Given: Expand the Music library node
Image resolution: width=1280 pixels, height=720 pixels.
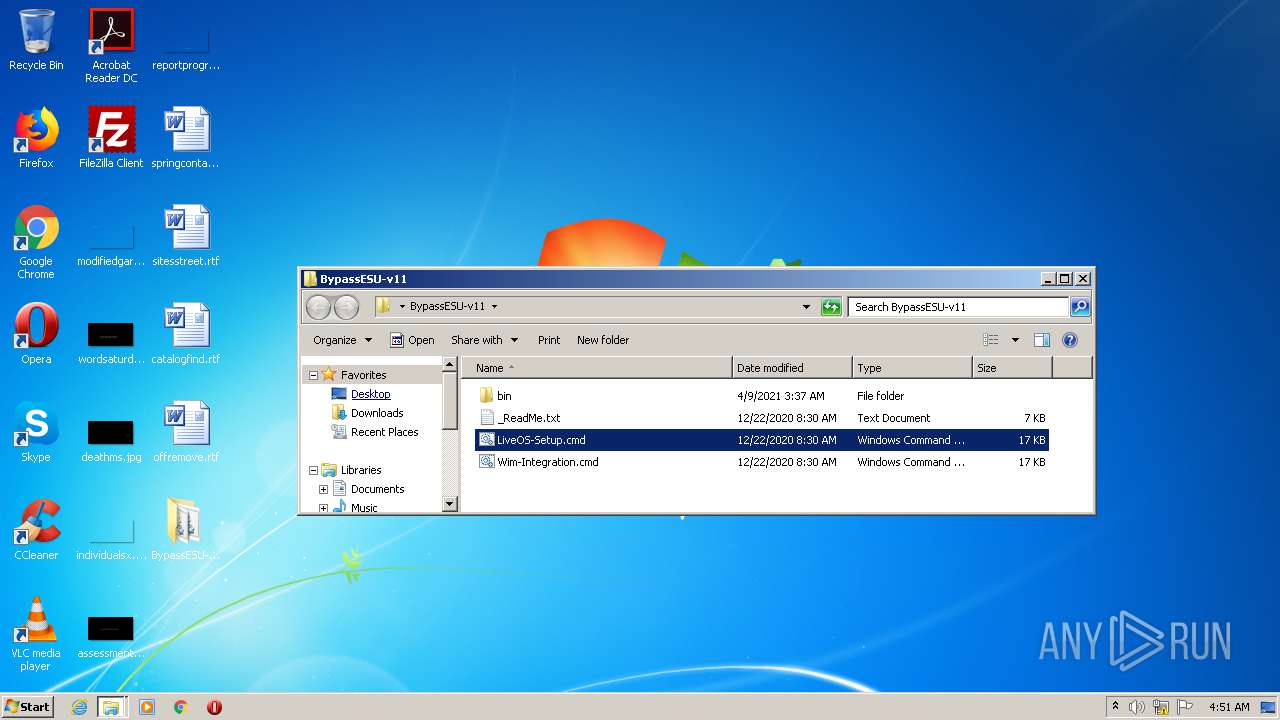Looking at the screenshot, I should (x=323, y=508).
